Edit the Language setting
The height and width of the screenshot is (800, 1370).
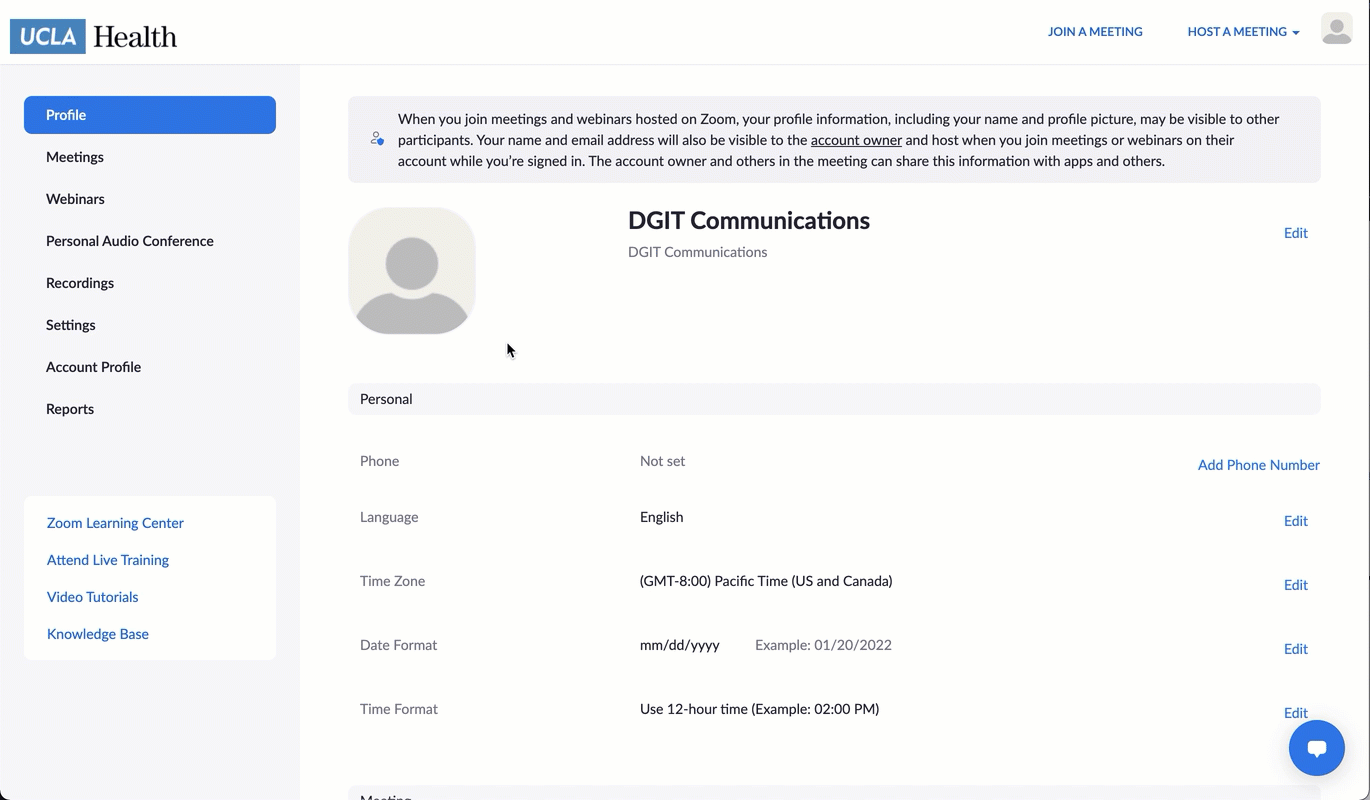click(x=1296, y=521)
